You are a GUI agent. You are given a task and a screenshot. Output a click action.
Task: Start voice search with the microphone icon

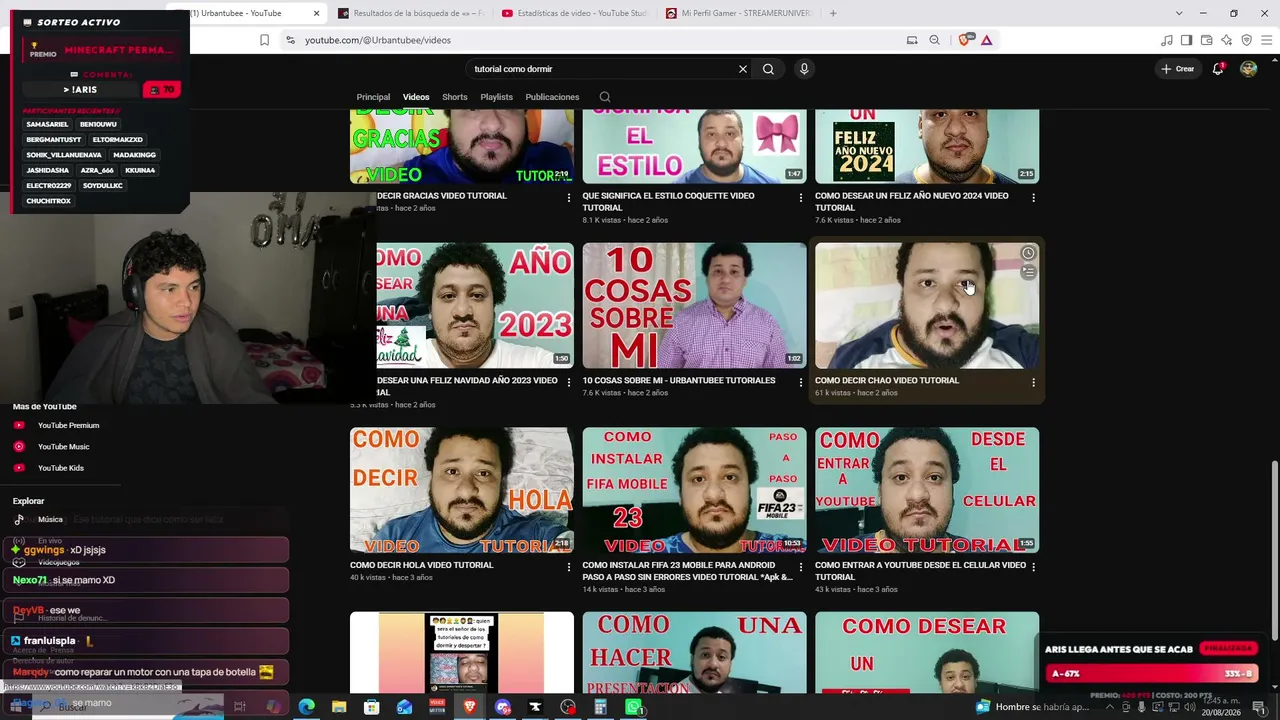[804, 69]
